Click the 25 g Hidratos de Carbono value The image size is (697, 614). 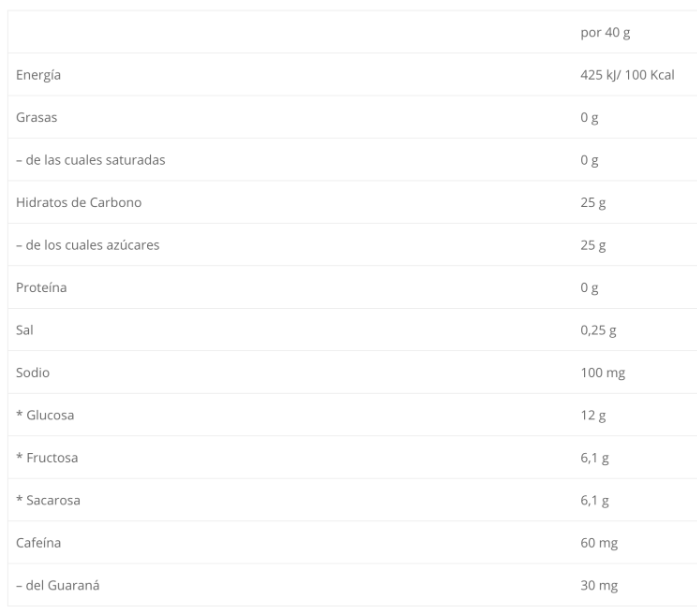click(593, 203)
